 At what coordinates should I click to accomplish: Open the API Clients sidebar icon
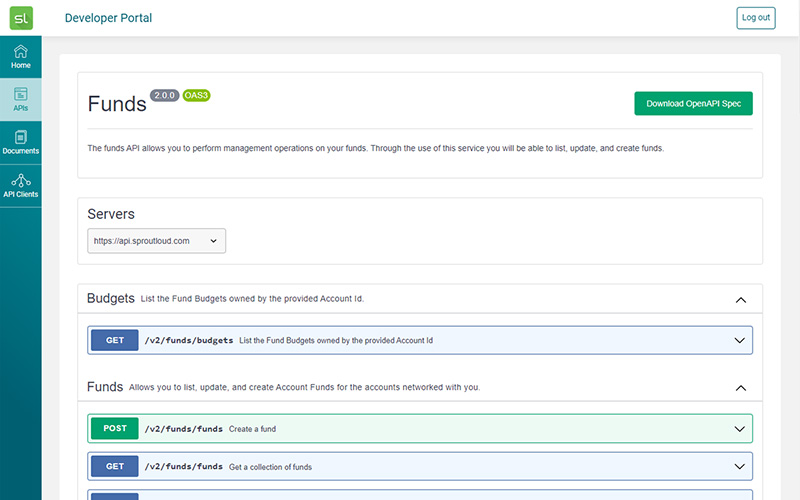[20, 185]
